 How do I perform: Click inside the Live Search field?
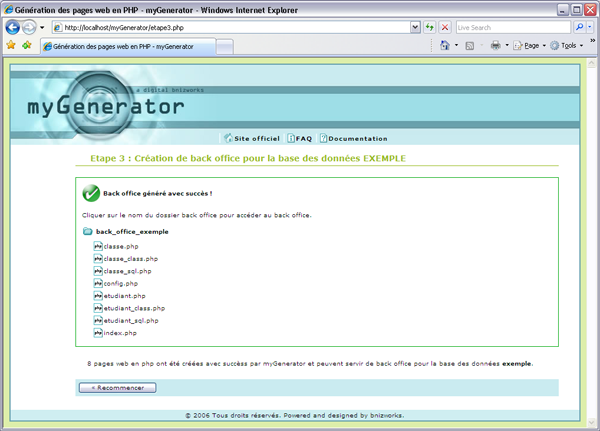(x=512, y=27)
